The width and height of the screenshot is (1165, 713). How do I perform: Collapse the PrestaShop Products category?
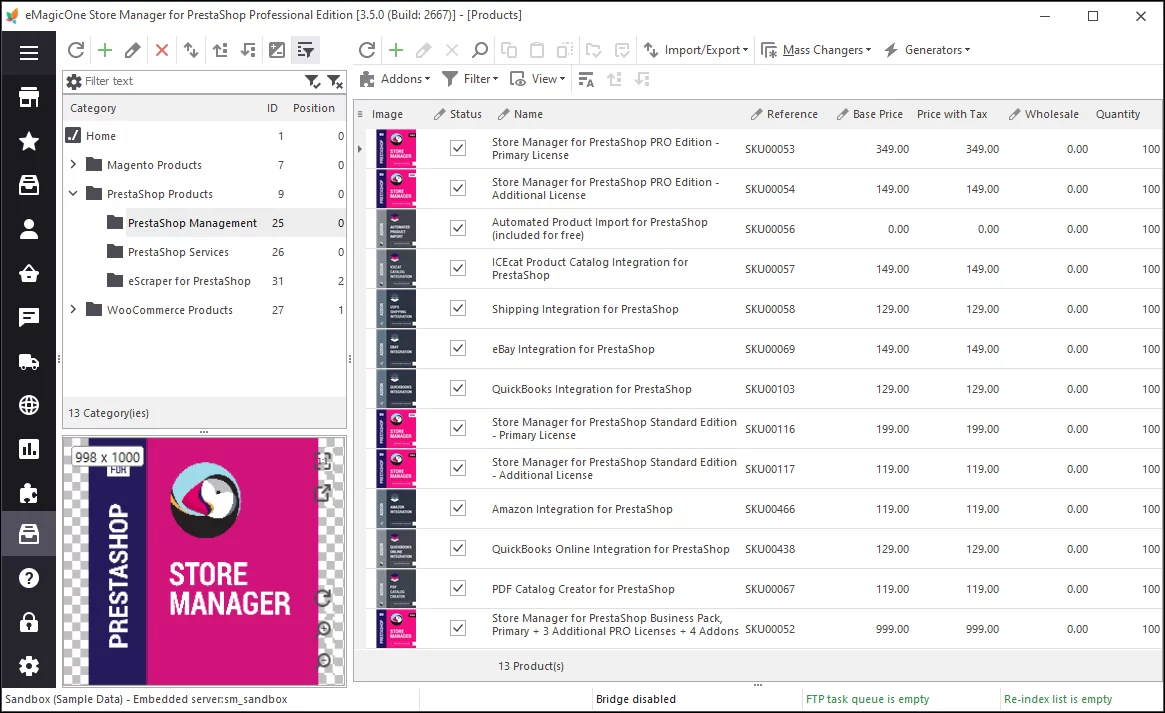point(73,193)
